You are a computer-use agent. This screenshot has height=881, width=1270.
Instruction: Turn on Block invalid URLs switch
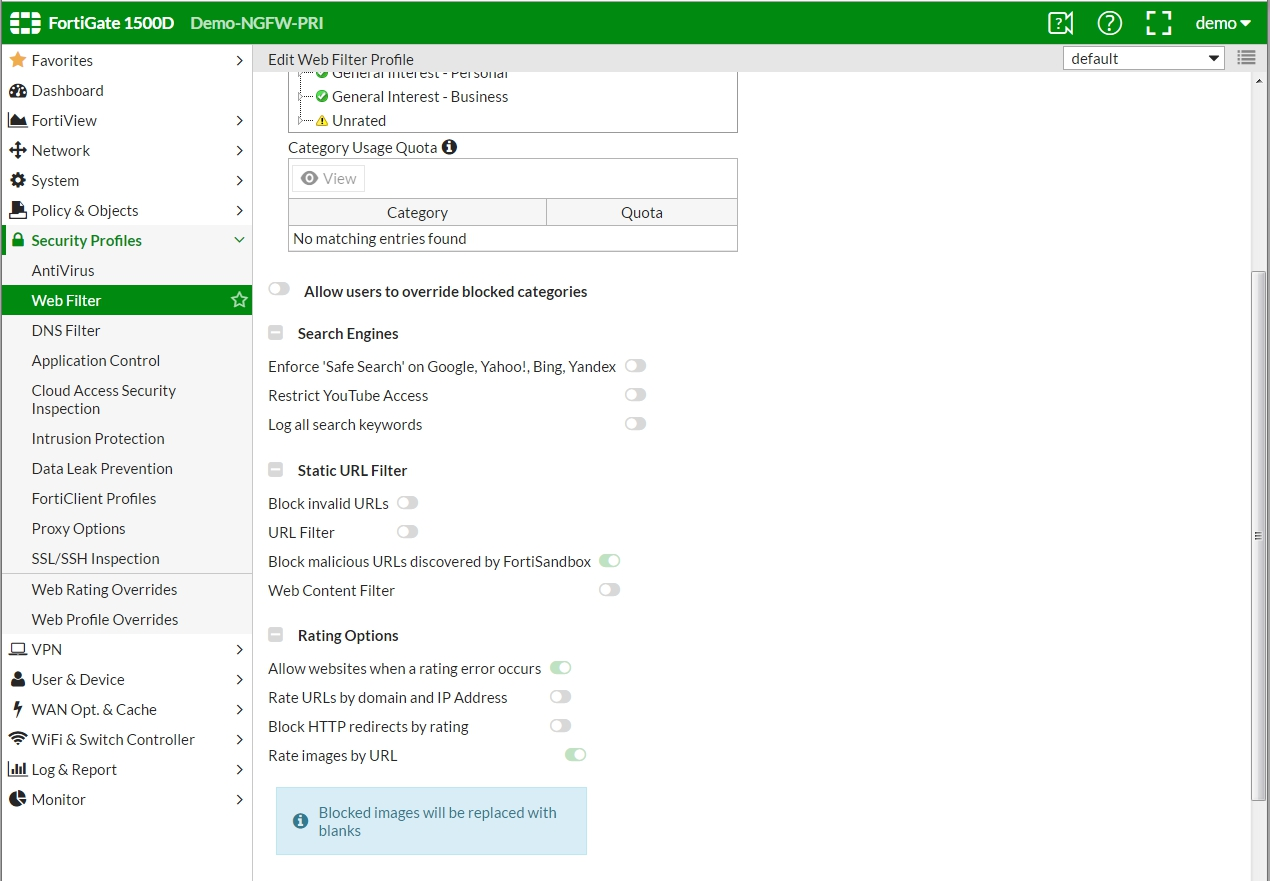pyautogui.click(x=407, y=503)
